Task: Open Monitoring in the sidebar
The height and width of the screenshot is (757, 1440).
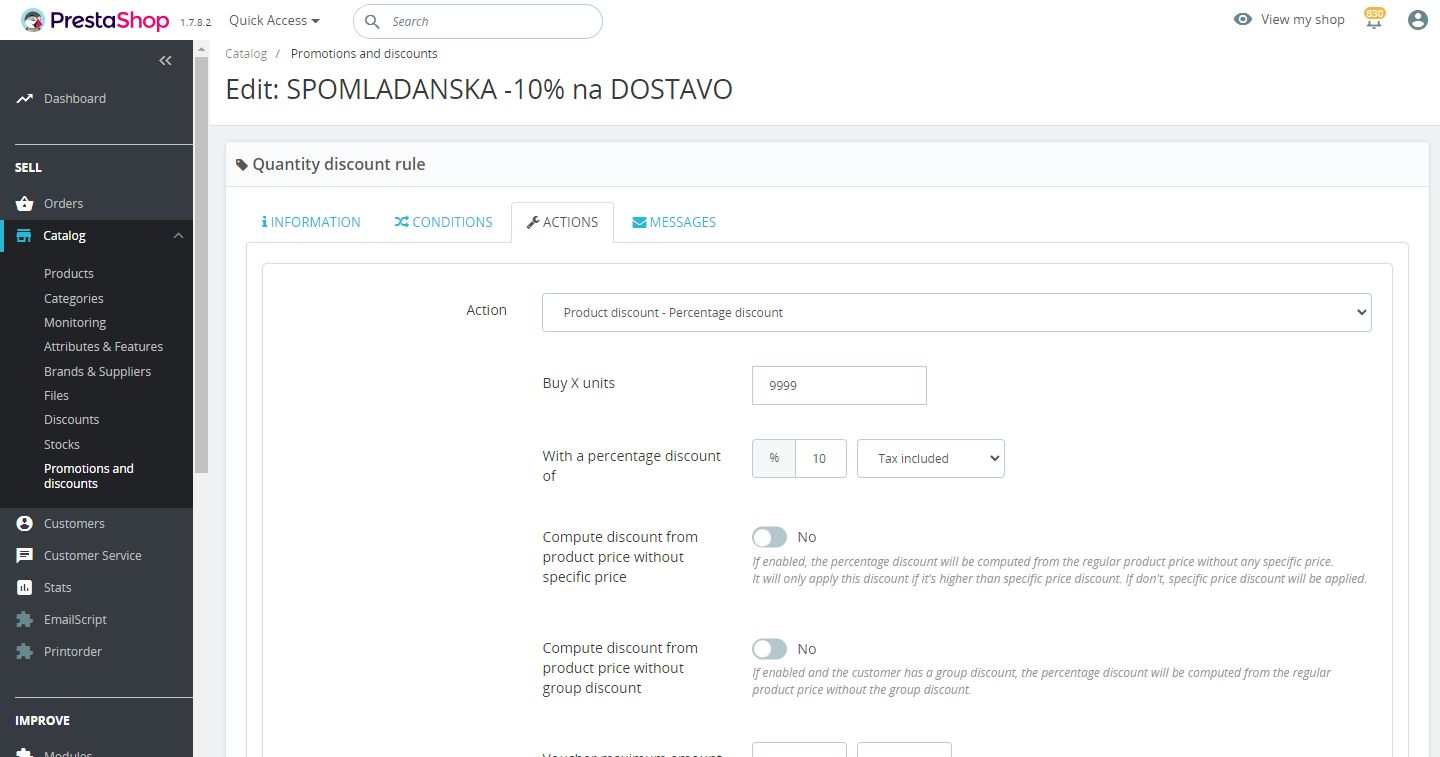Action: pyautogui.click(x=75, y=323)
